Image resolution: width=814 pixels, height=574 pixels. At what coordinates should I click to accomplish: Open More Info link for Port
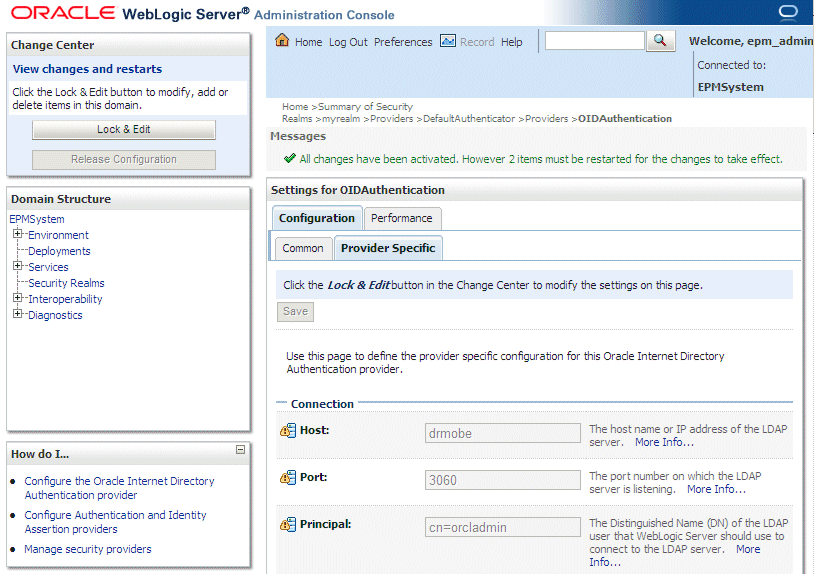[x=716, y=489]
